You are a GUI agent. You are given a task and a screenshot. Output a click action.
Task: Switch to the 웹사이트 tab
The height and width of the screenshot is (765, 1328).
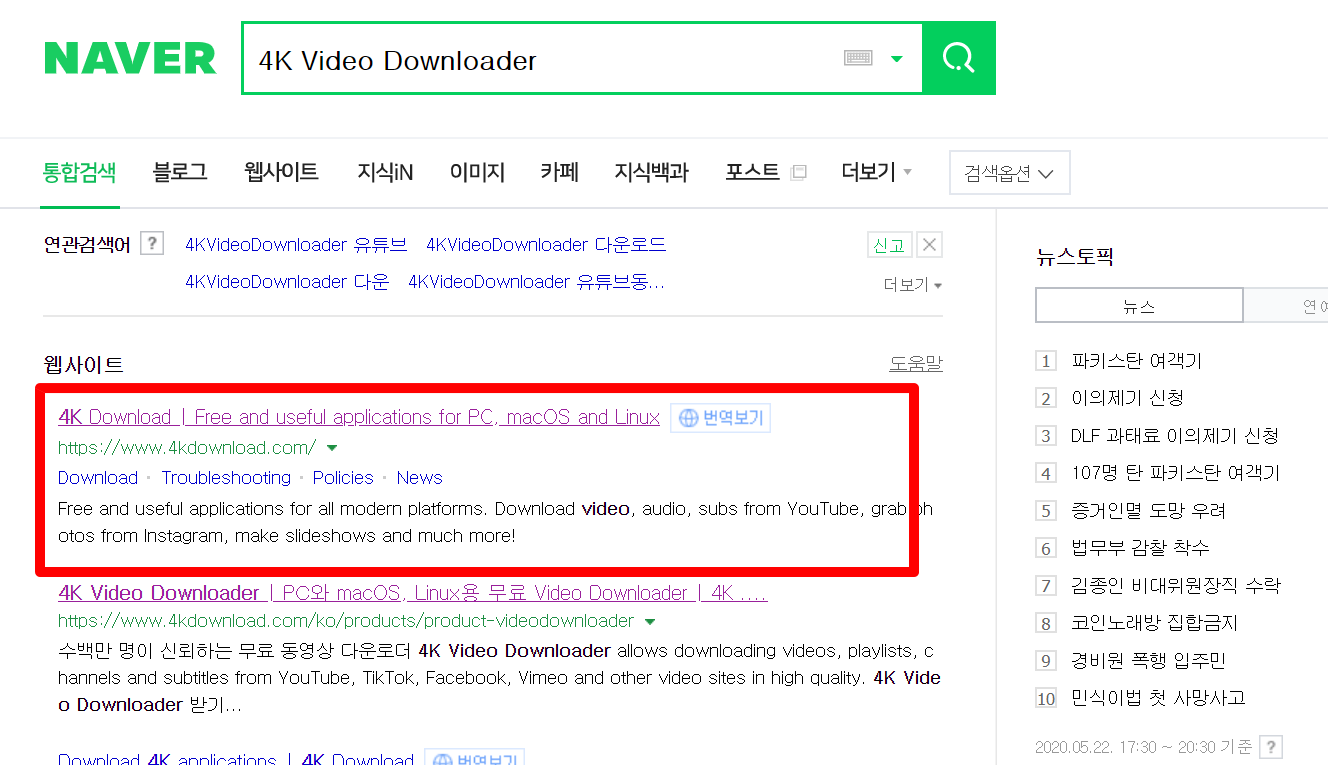coord(281,172)
